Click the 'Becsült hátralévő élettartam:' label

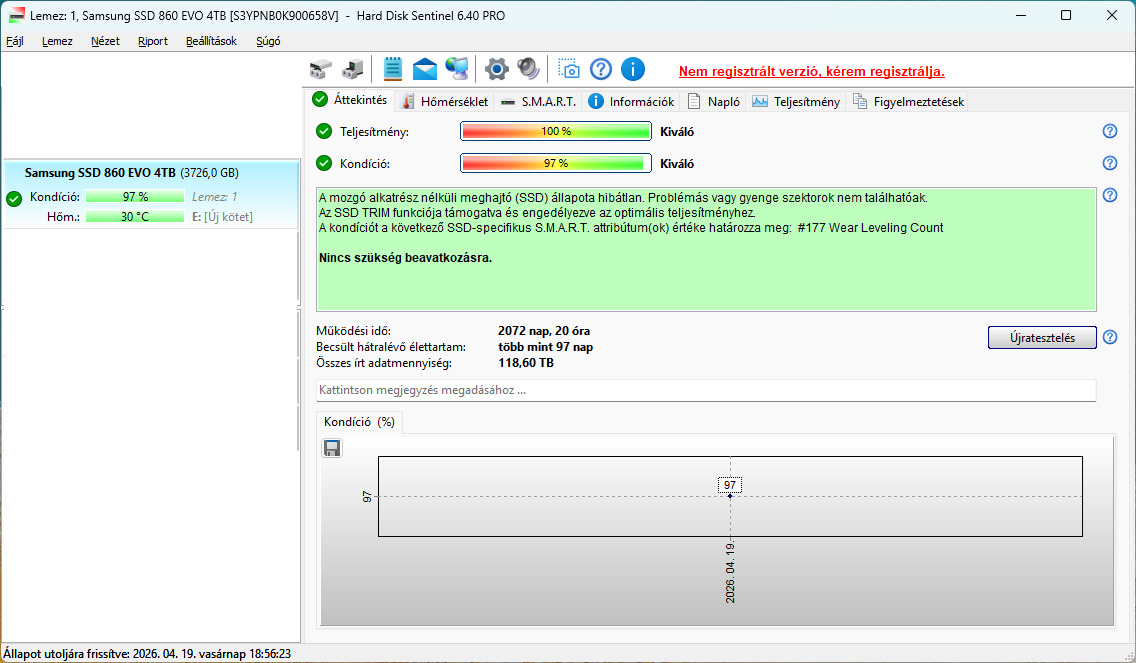point(391,347)
